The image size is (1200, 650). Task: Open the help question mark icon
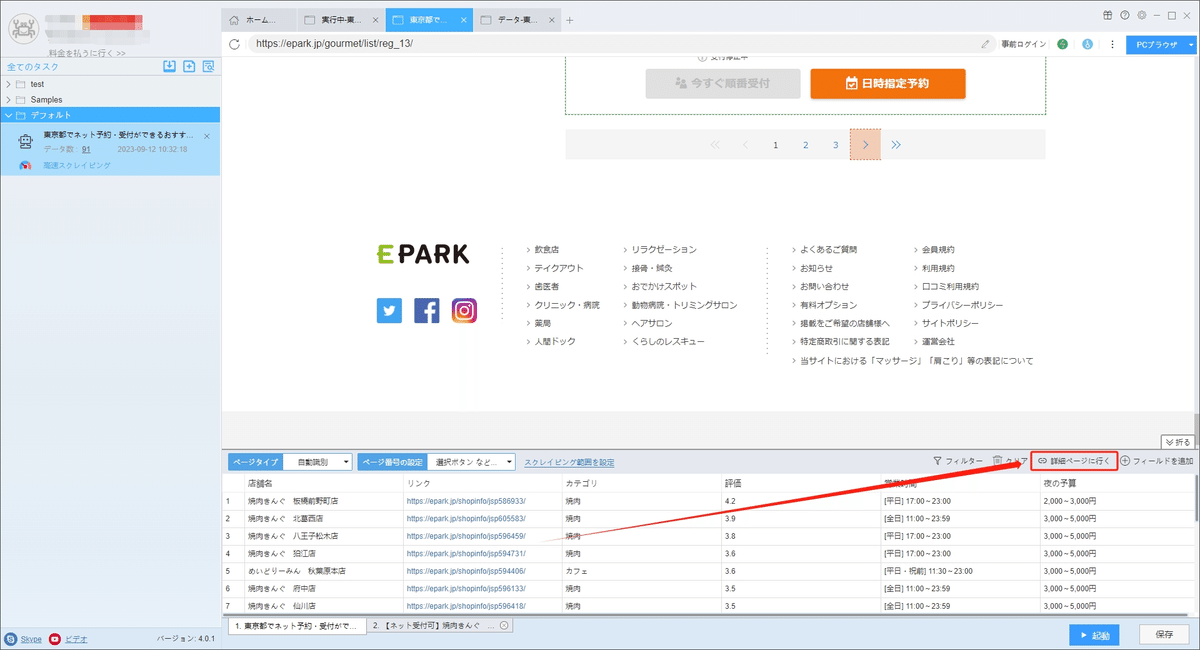click(1125, 15)
